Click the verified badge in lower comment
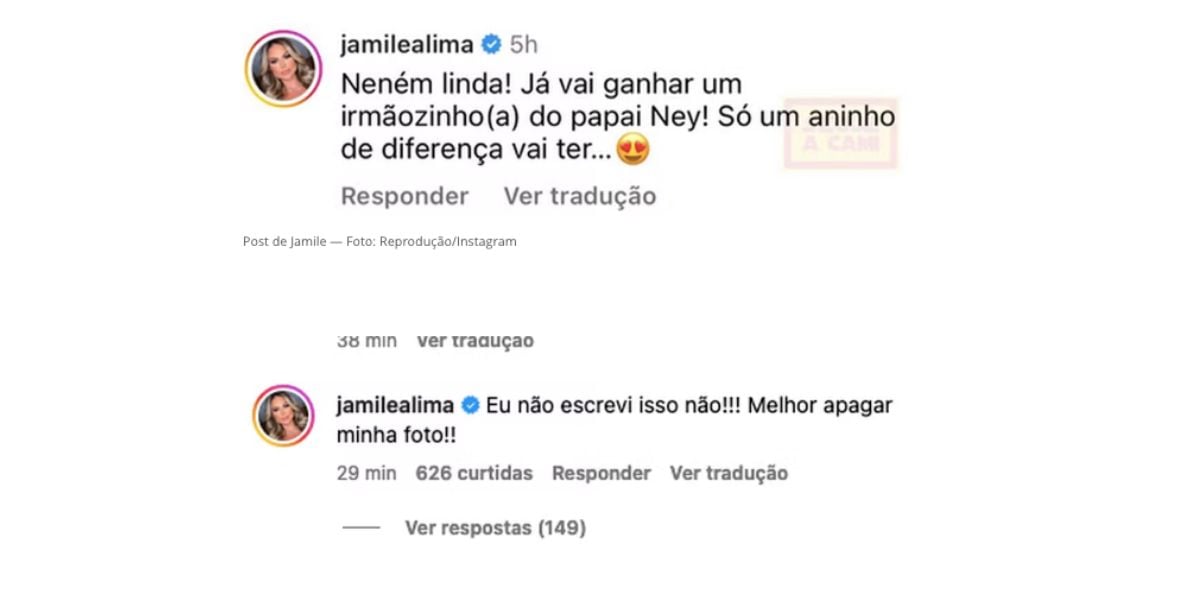 (x=470, y=406)
